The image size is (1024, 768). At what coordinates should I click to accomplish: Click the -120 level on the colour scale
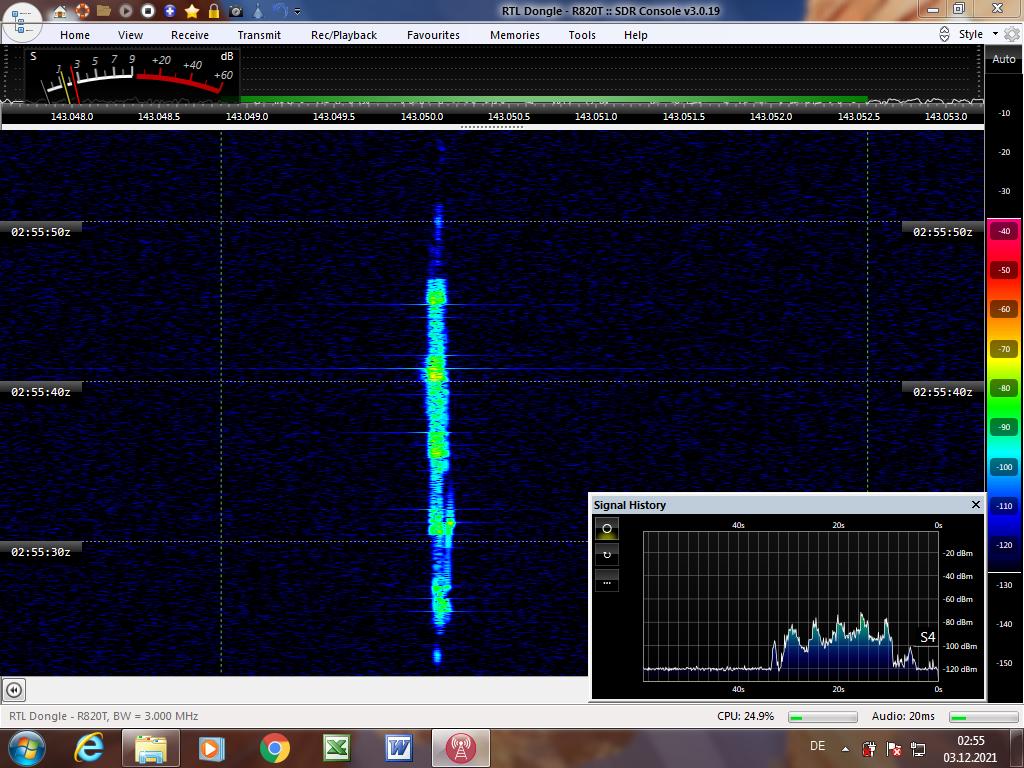pos(1004,545)
